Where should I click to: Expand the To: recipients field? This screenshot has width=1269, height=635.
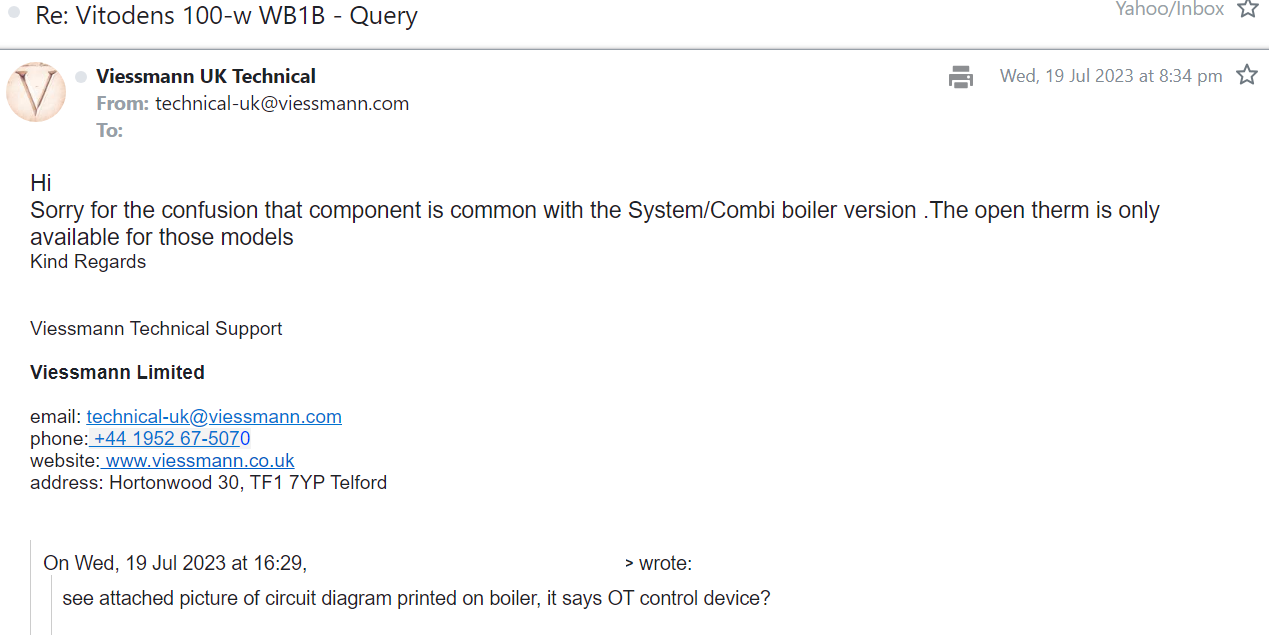(110, 130)
